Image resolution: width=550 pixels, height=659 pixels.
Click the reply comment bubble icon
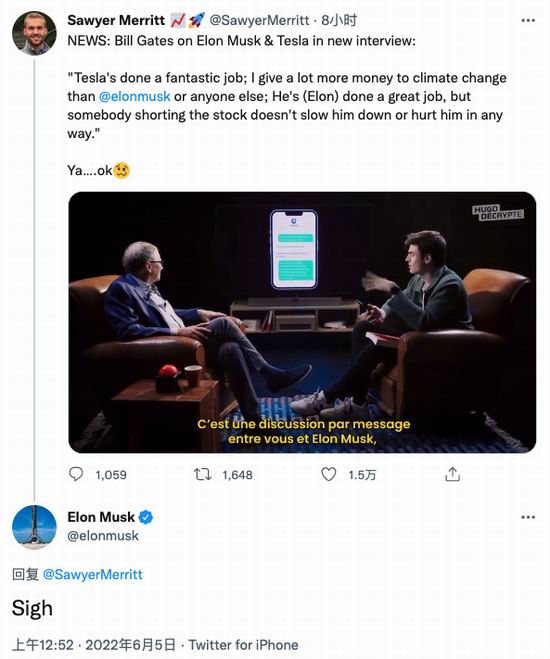76,474
